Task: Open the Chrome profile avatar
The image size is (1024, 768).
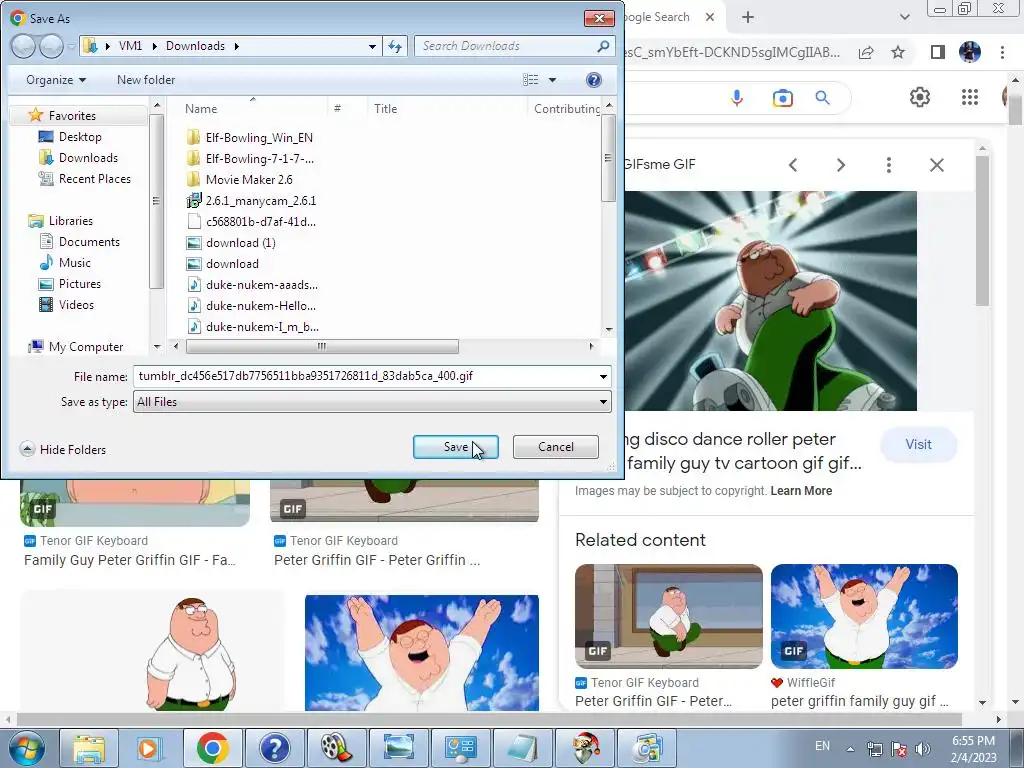Action: click(970, 52)
